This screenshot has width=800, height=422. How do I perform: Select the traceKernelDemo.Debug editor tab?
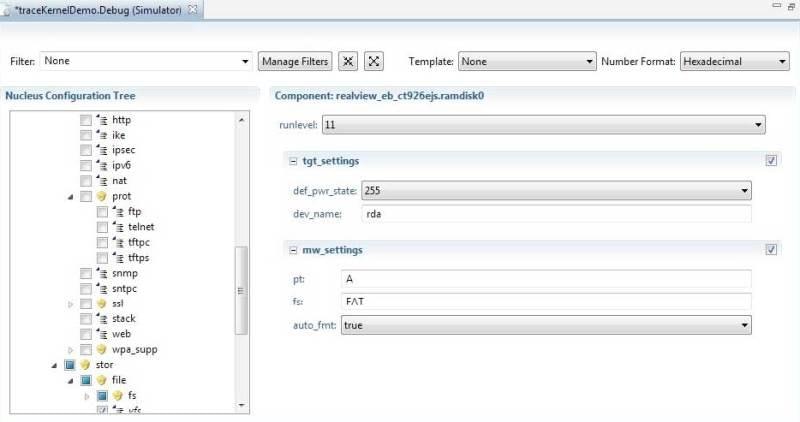tap(100, 9)
